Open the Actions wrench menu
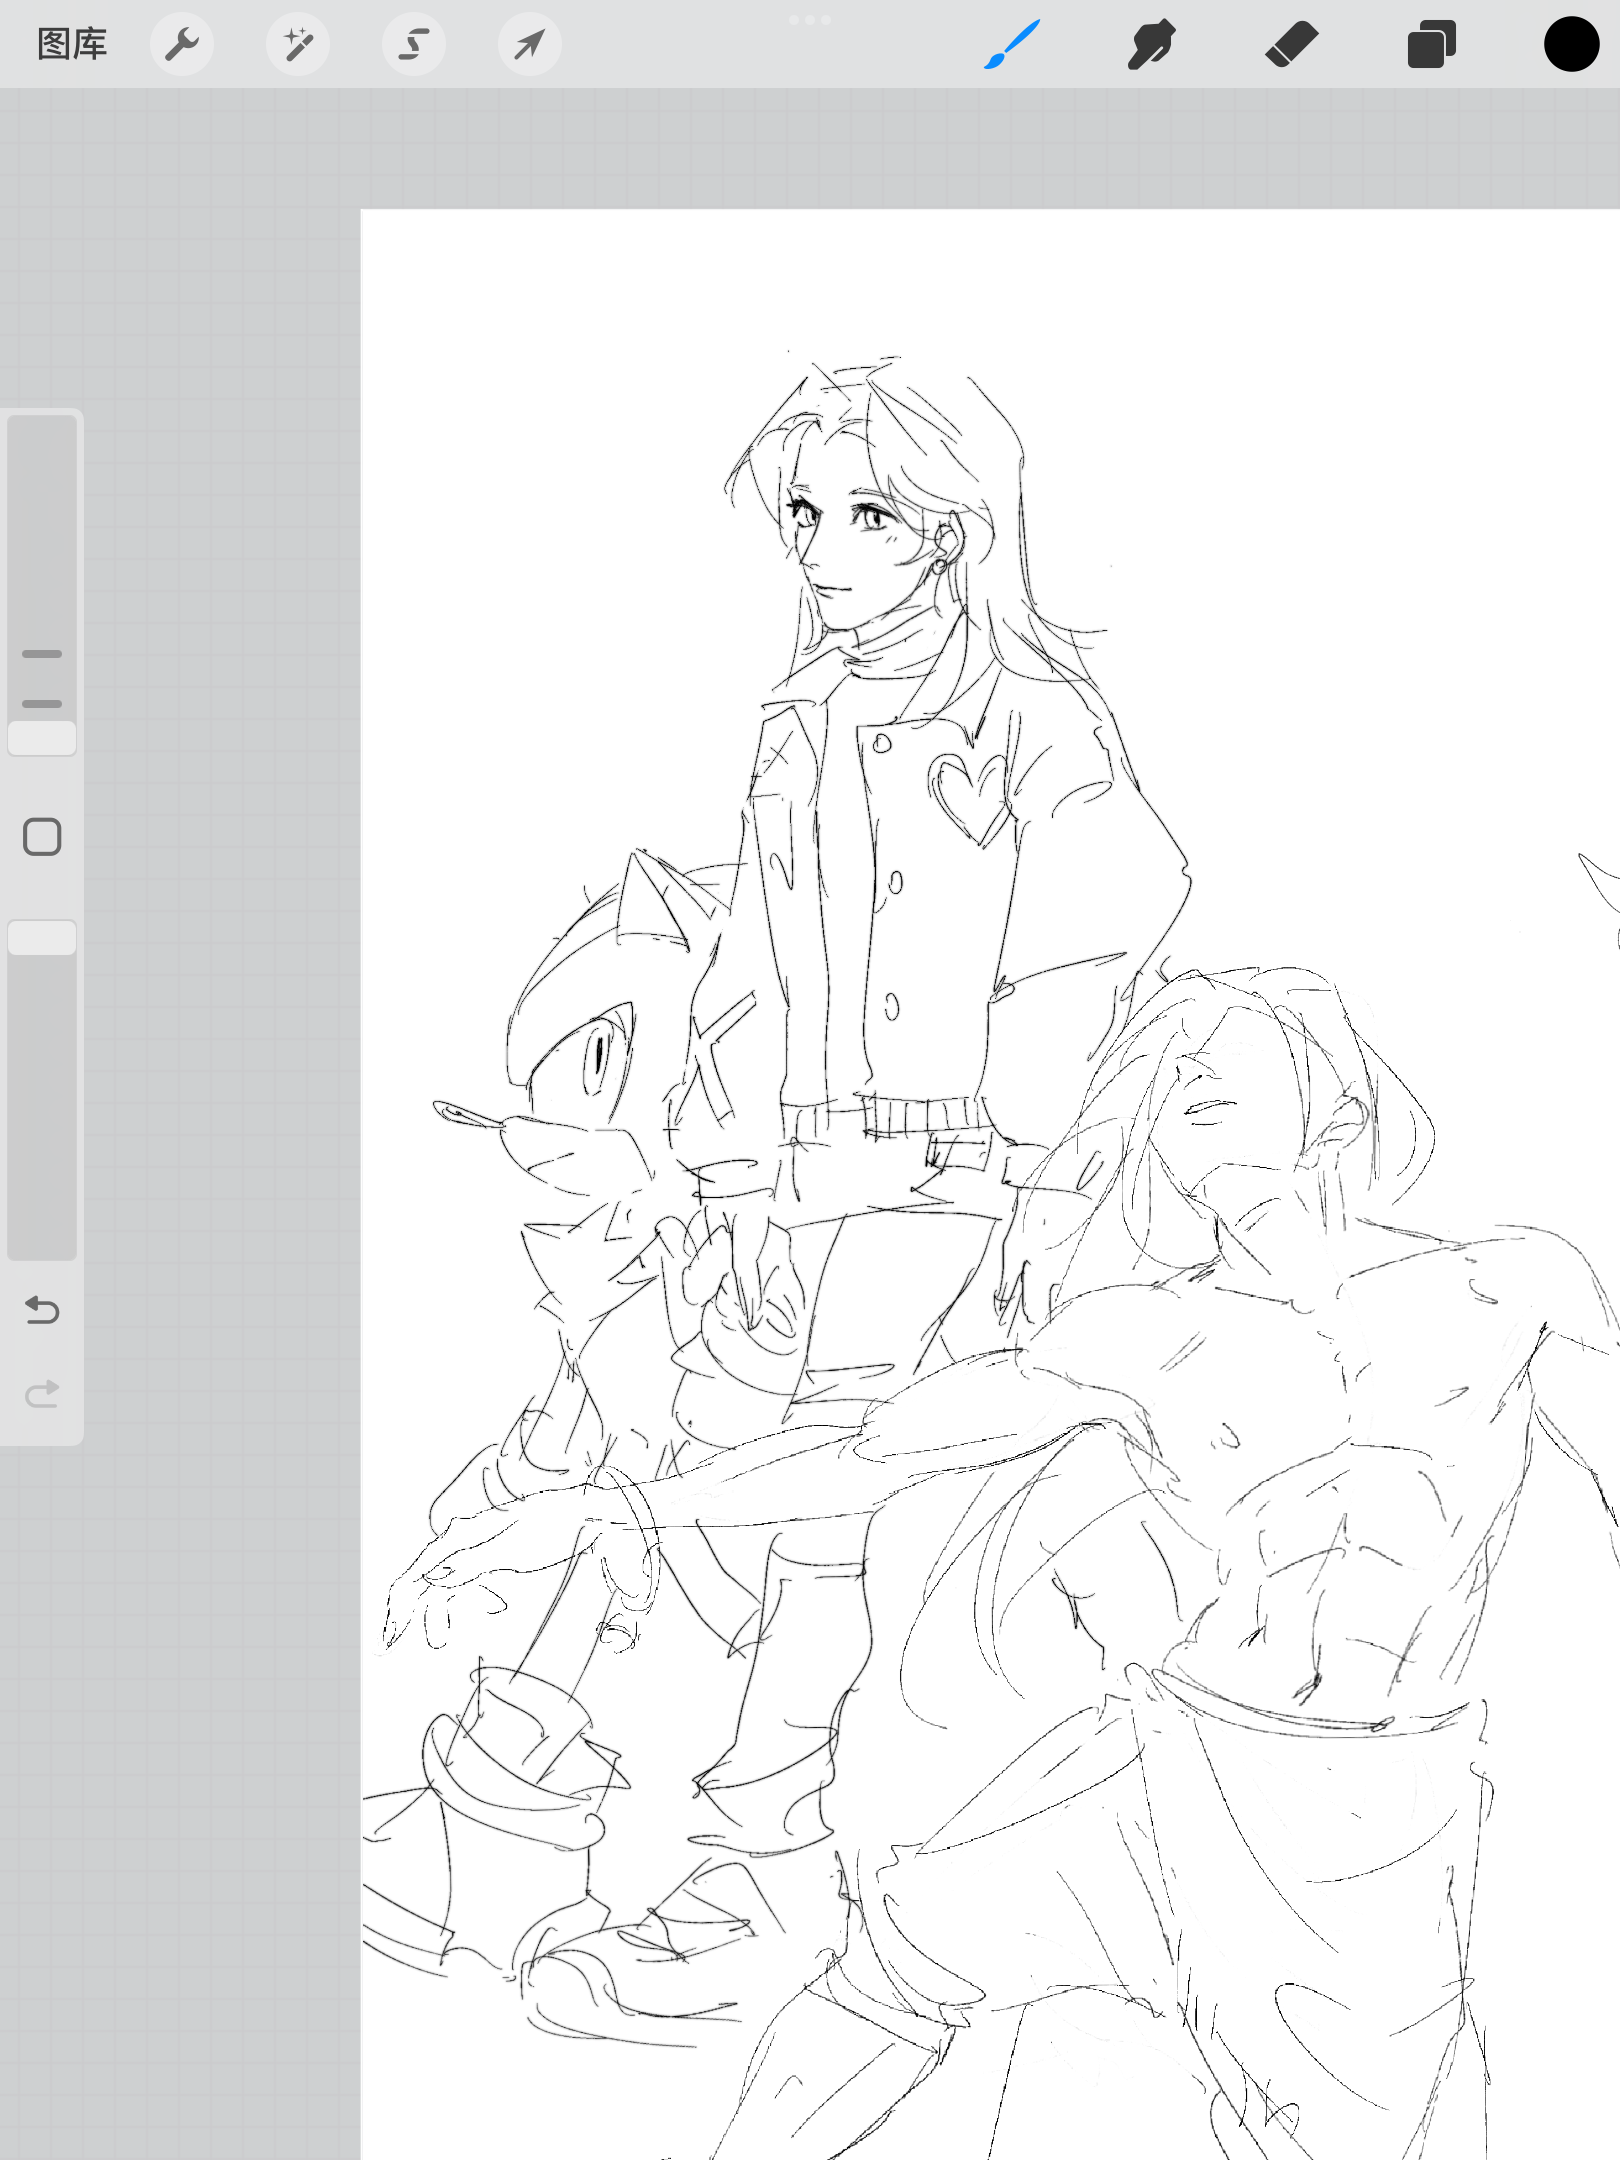This screenshot has width=1620, height=2160. coord(182,45)
